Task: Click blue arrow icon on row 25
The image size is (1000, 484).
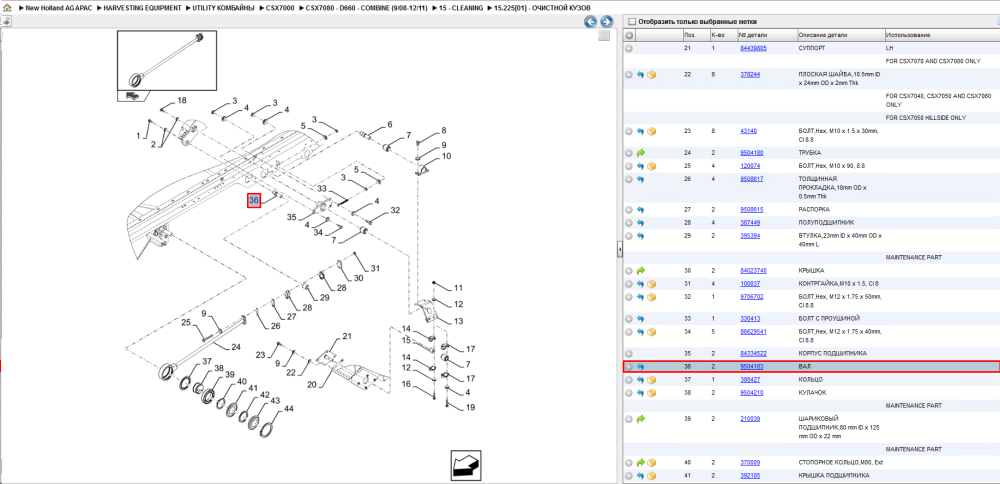Action: [640, 166]
